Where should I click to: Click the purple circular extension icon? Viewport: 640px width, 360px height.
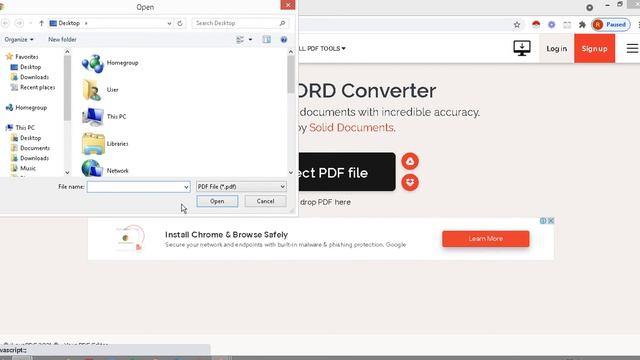(551, 25)
